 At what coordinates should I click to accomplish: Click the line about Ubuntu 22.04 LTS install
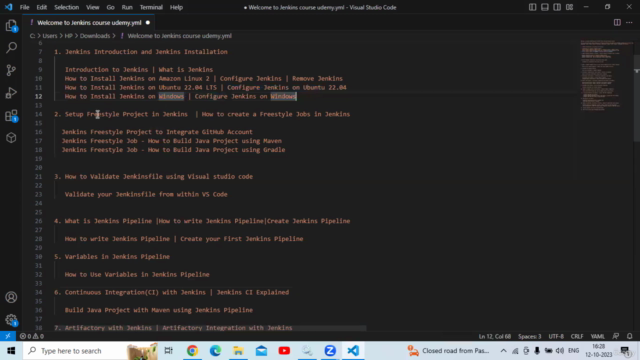pos(206,87)
